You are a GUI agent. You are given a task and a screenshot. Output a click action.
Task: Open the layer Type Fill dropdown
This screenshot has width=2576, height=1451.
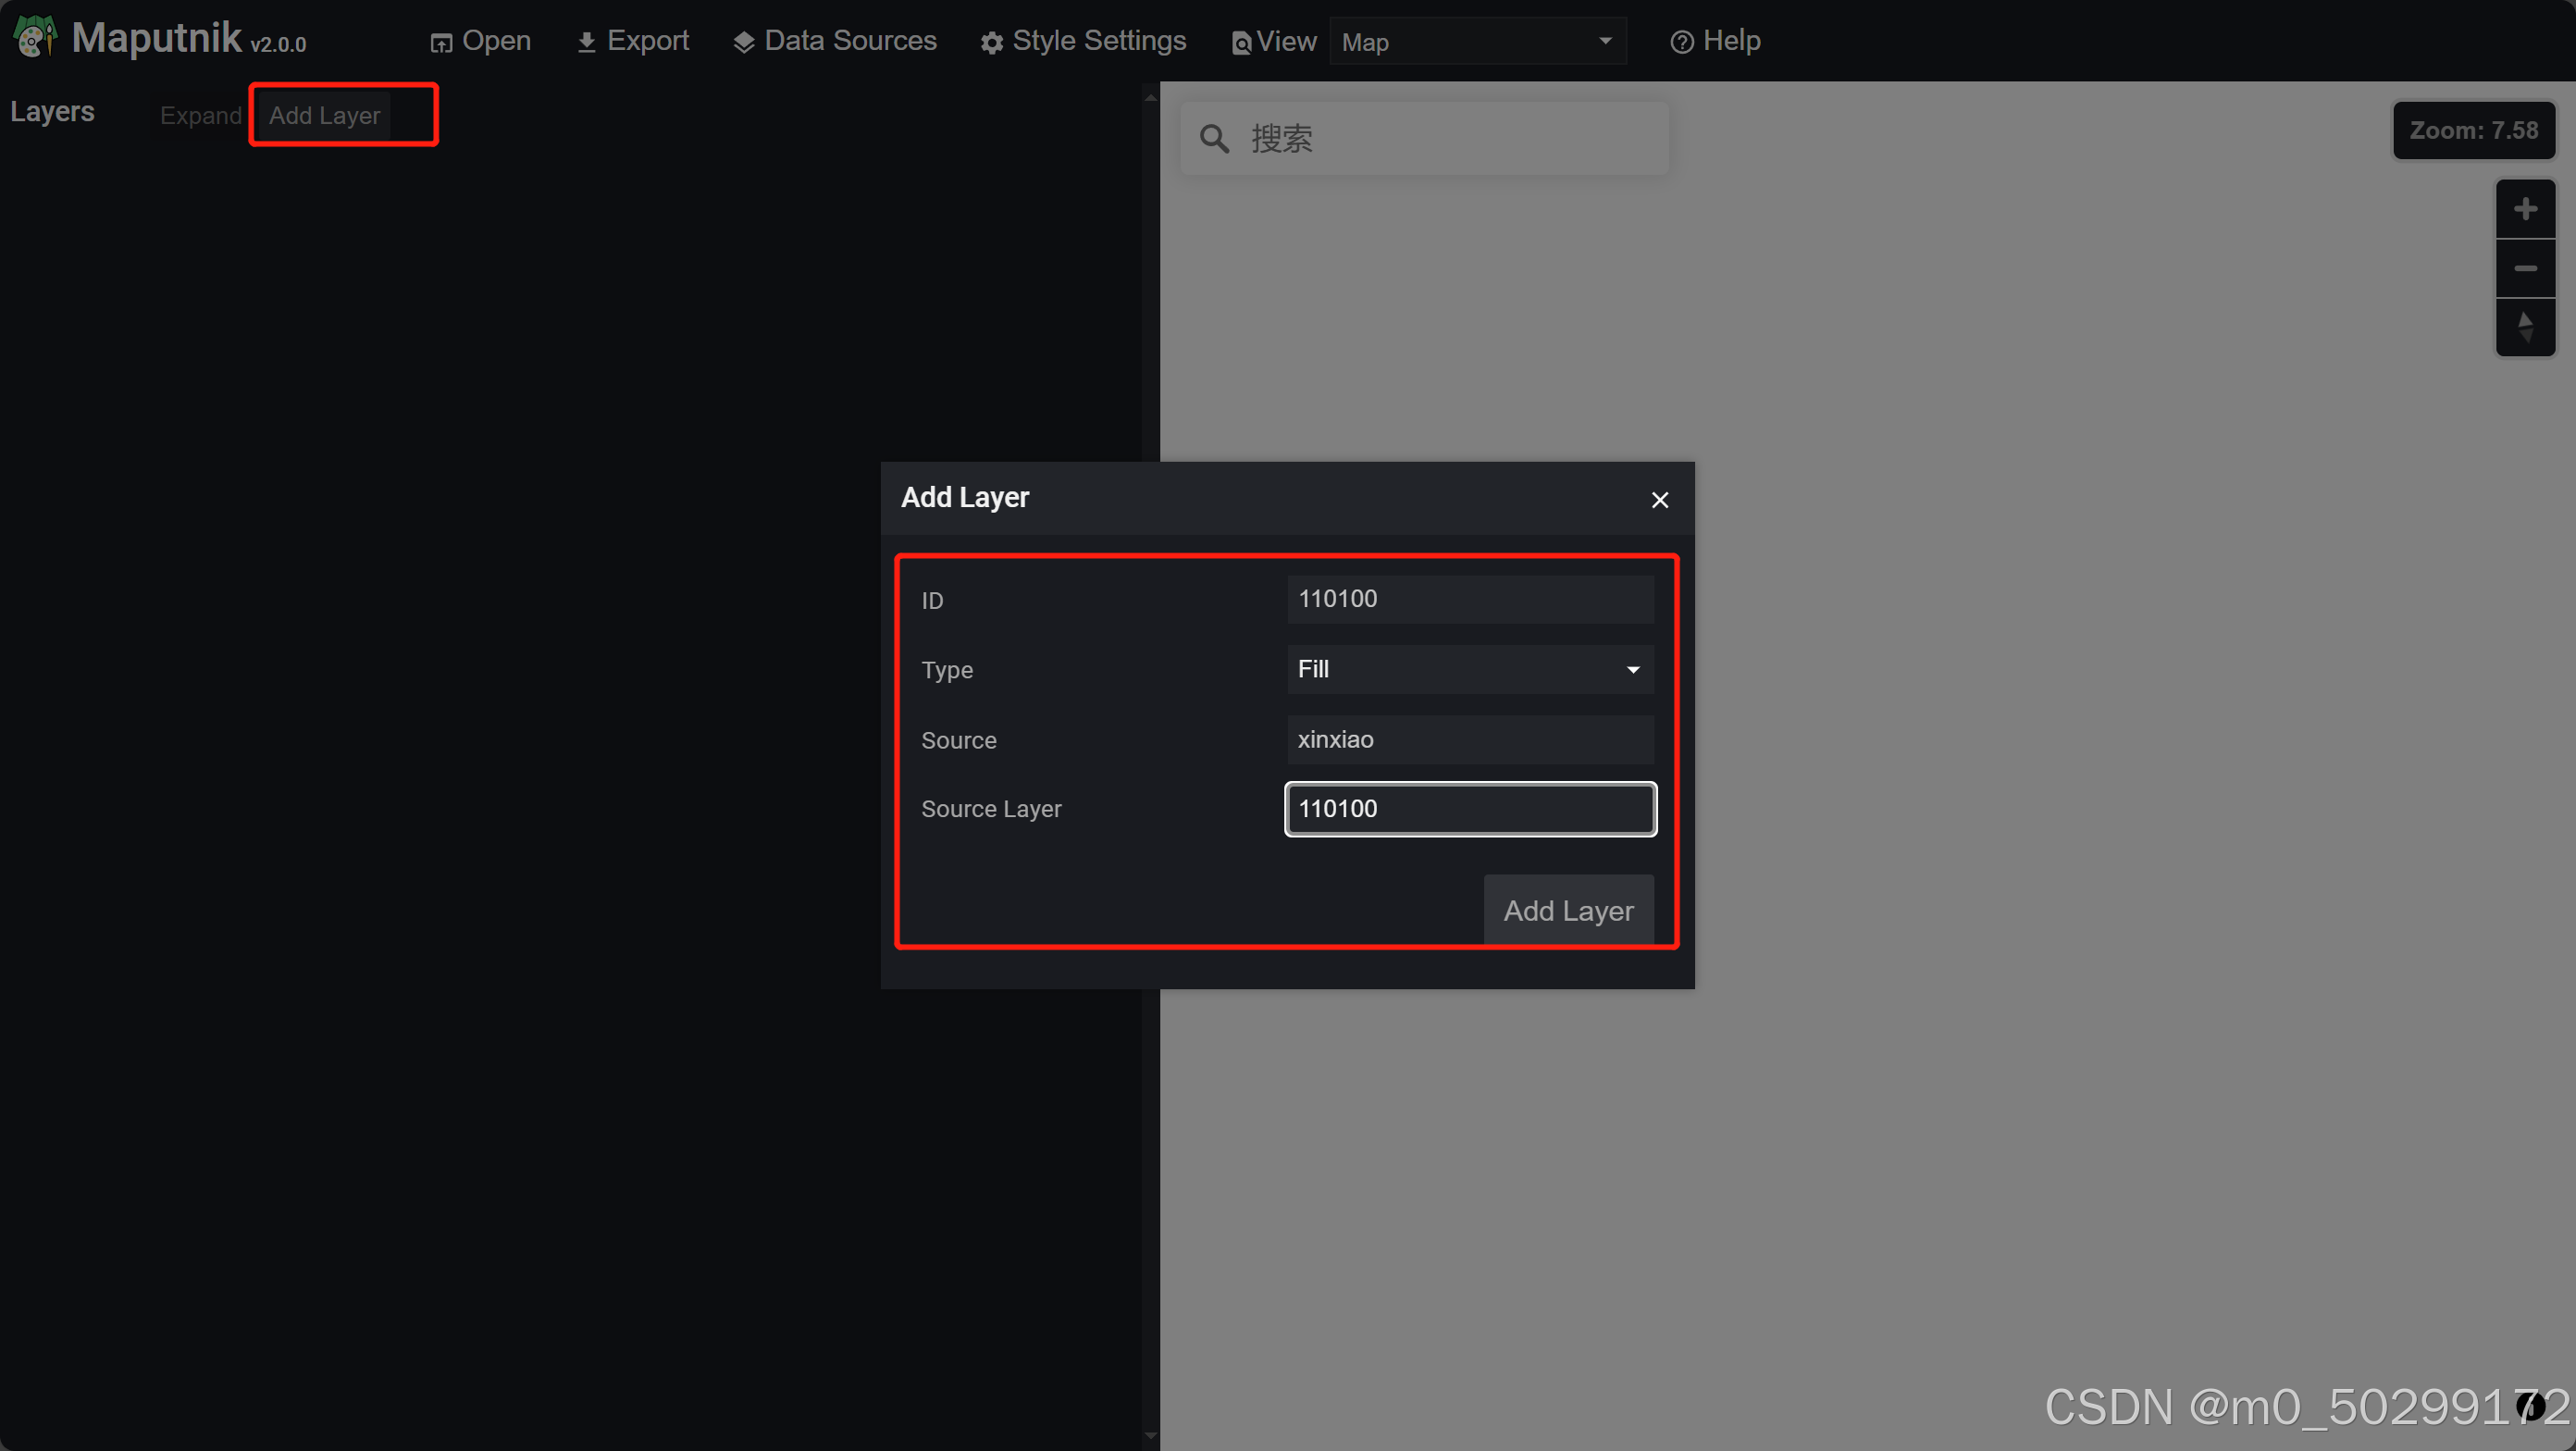1469,669
